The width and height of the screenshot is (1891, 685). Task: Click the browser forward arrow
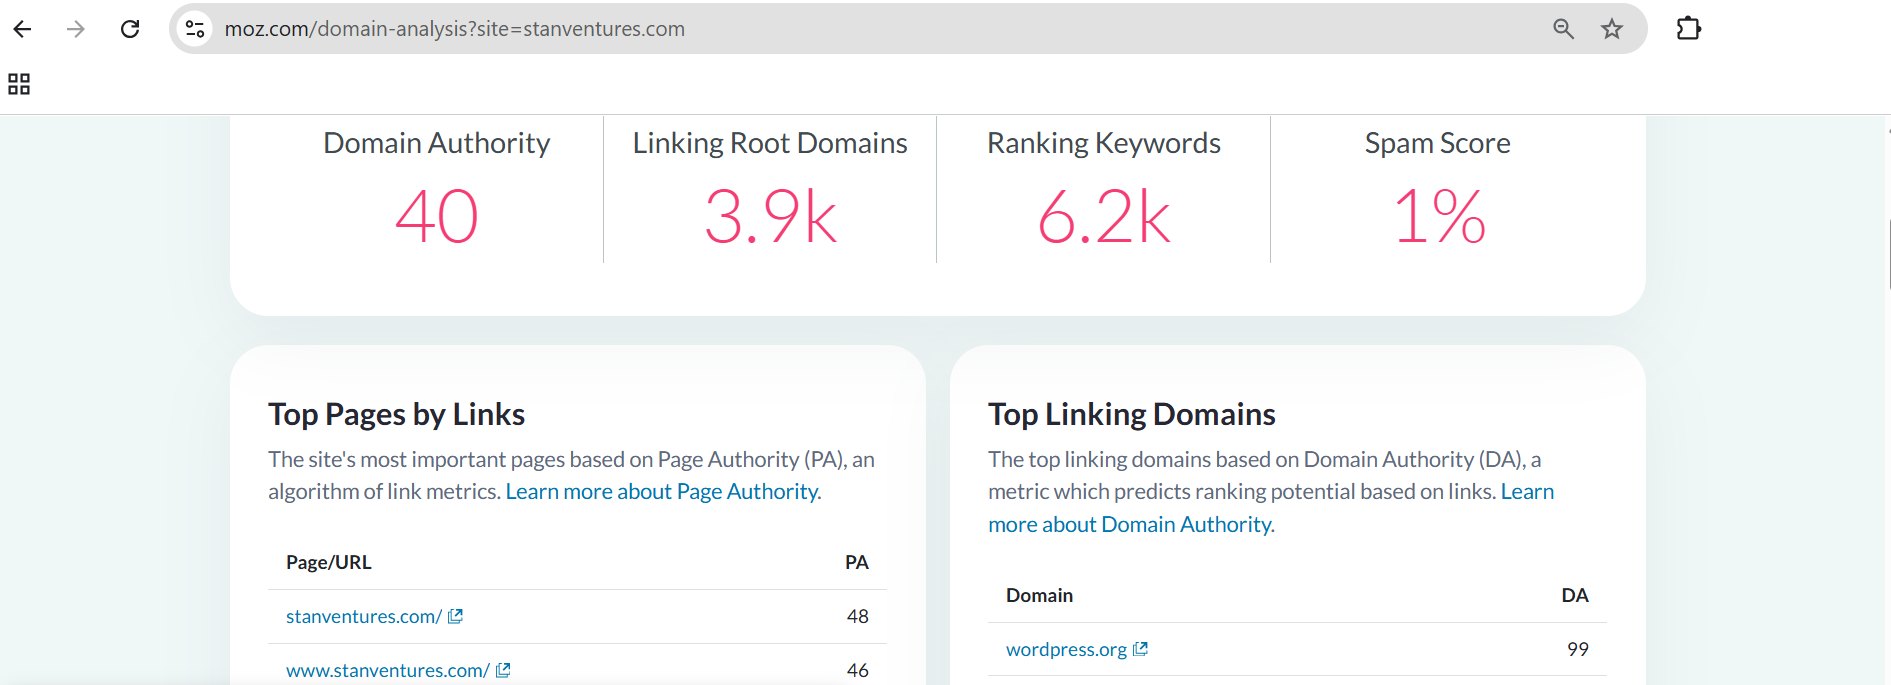[76, 29]
